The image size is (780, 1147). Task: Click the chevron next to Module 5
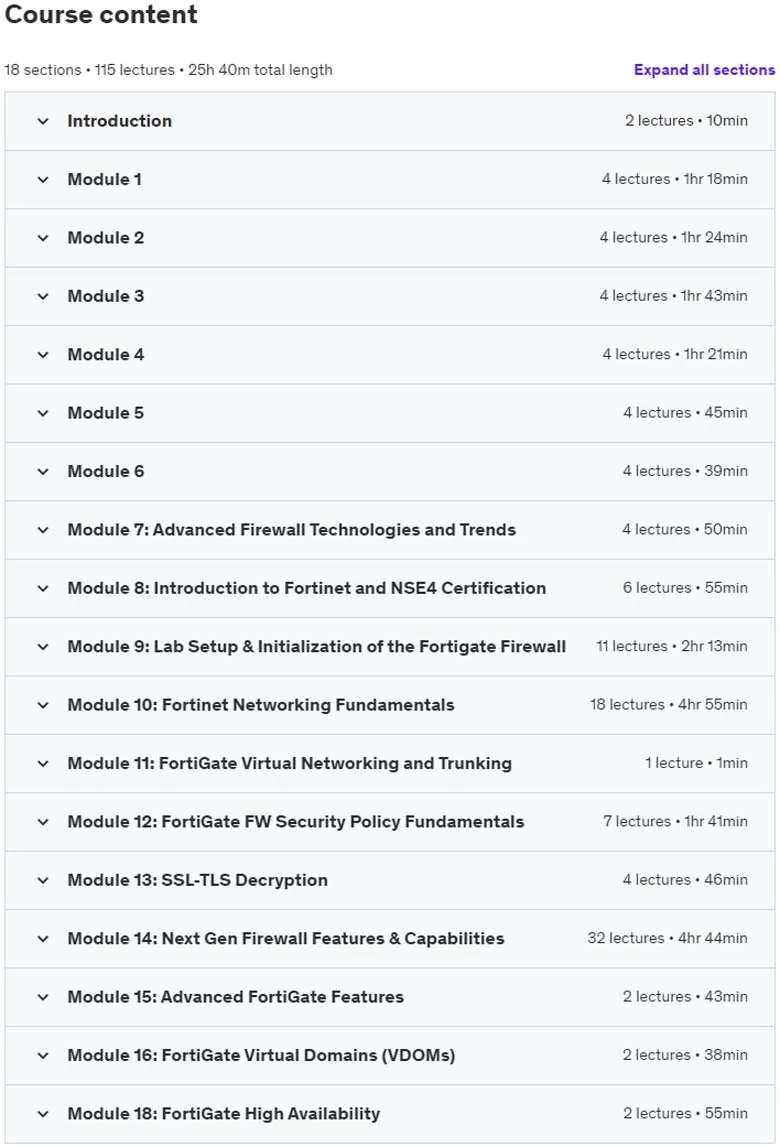[43, 413]
